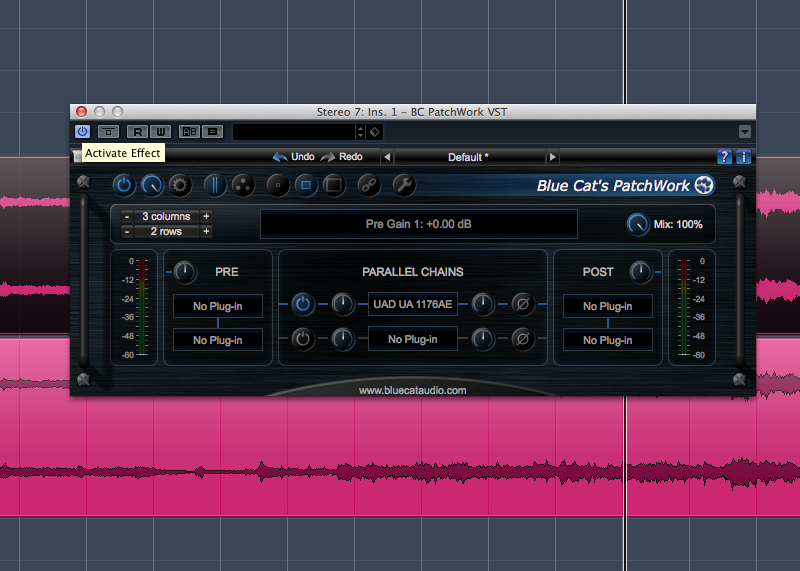Click input knob of UAD 1176AE chain
The image size is (800, 571).
(x=343, y=305)
